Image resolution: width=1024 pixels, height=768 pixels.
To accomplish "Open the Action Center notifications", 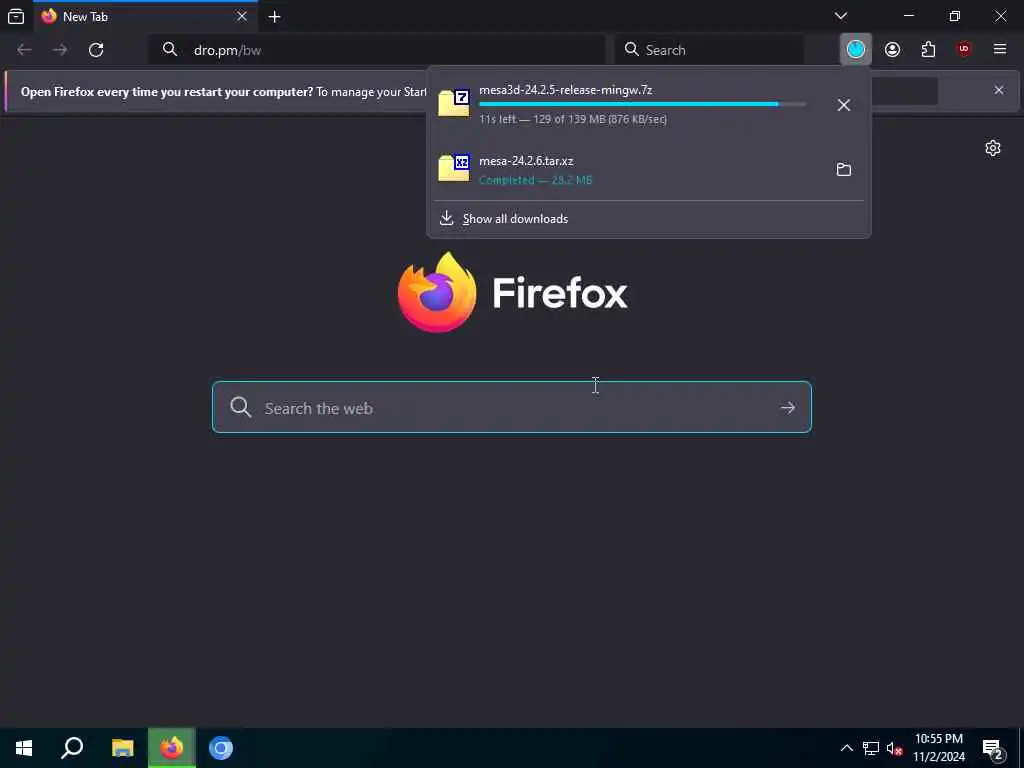I will coord(993,749).
